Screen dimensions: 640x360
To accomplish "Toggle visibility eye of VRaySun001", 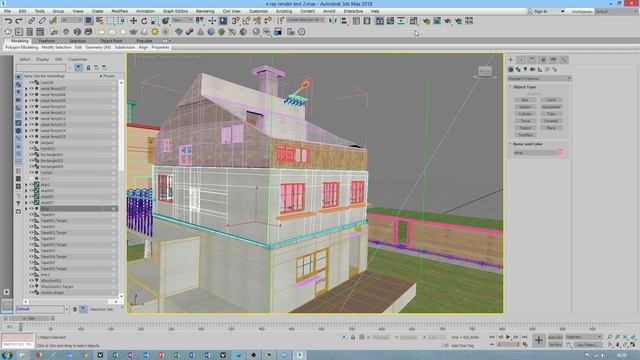I will click(x=31, y=280).
